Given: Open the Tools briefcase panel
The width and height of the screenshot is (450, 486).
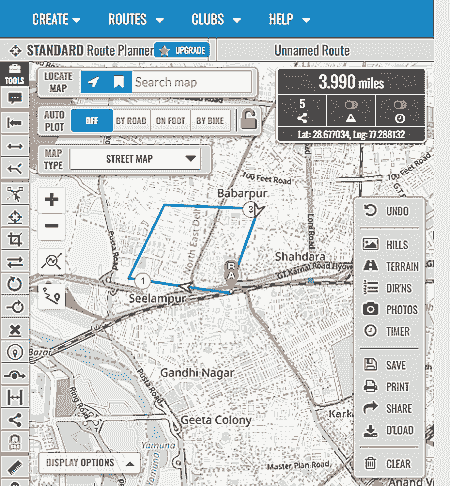Looking at the screenshot, I should click(x=14, y=74).
